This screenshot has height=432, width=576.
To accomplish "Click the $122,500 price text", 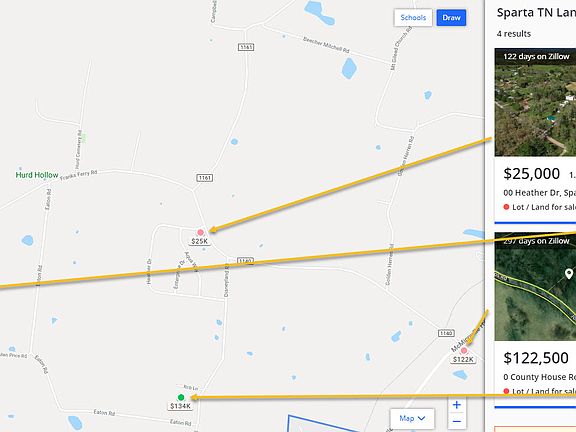I will pos(536,358).
